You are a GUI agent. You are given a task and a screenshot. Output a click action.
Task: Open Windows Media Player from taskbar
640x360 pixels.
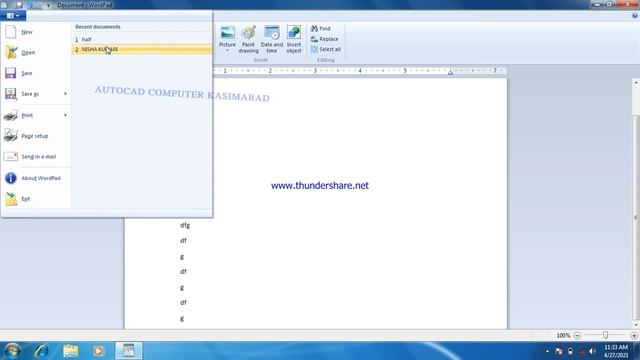98,351
